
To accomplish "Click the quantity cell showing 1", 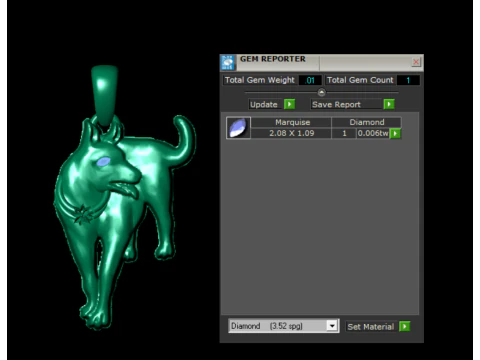I will click(x=344, y=133).
